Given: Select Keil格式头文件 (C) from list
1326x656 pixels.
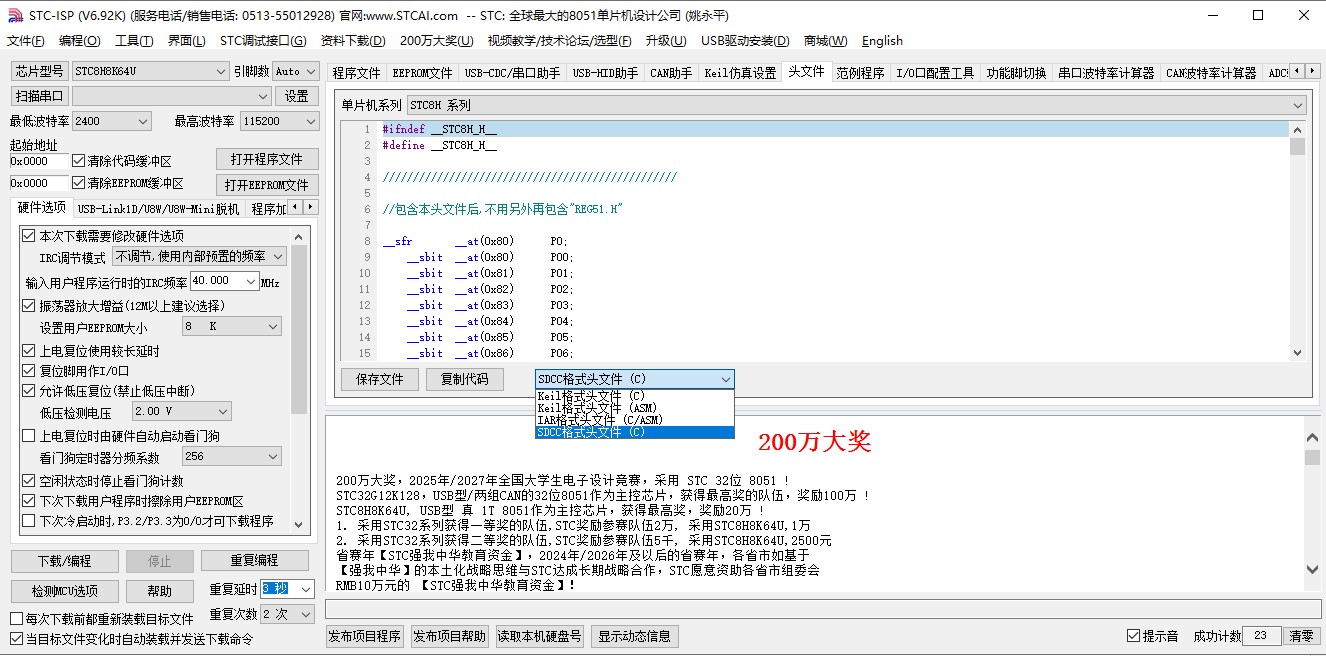Looking at the screenshot, I should tap(635, 396).
